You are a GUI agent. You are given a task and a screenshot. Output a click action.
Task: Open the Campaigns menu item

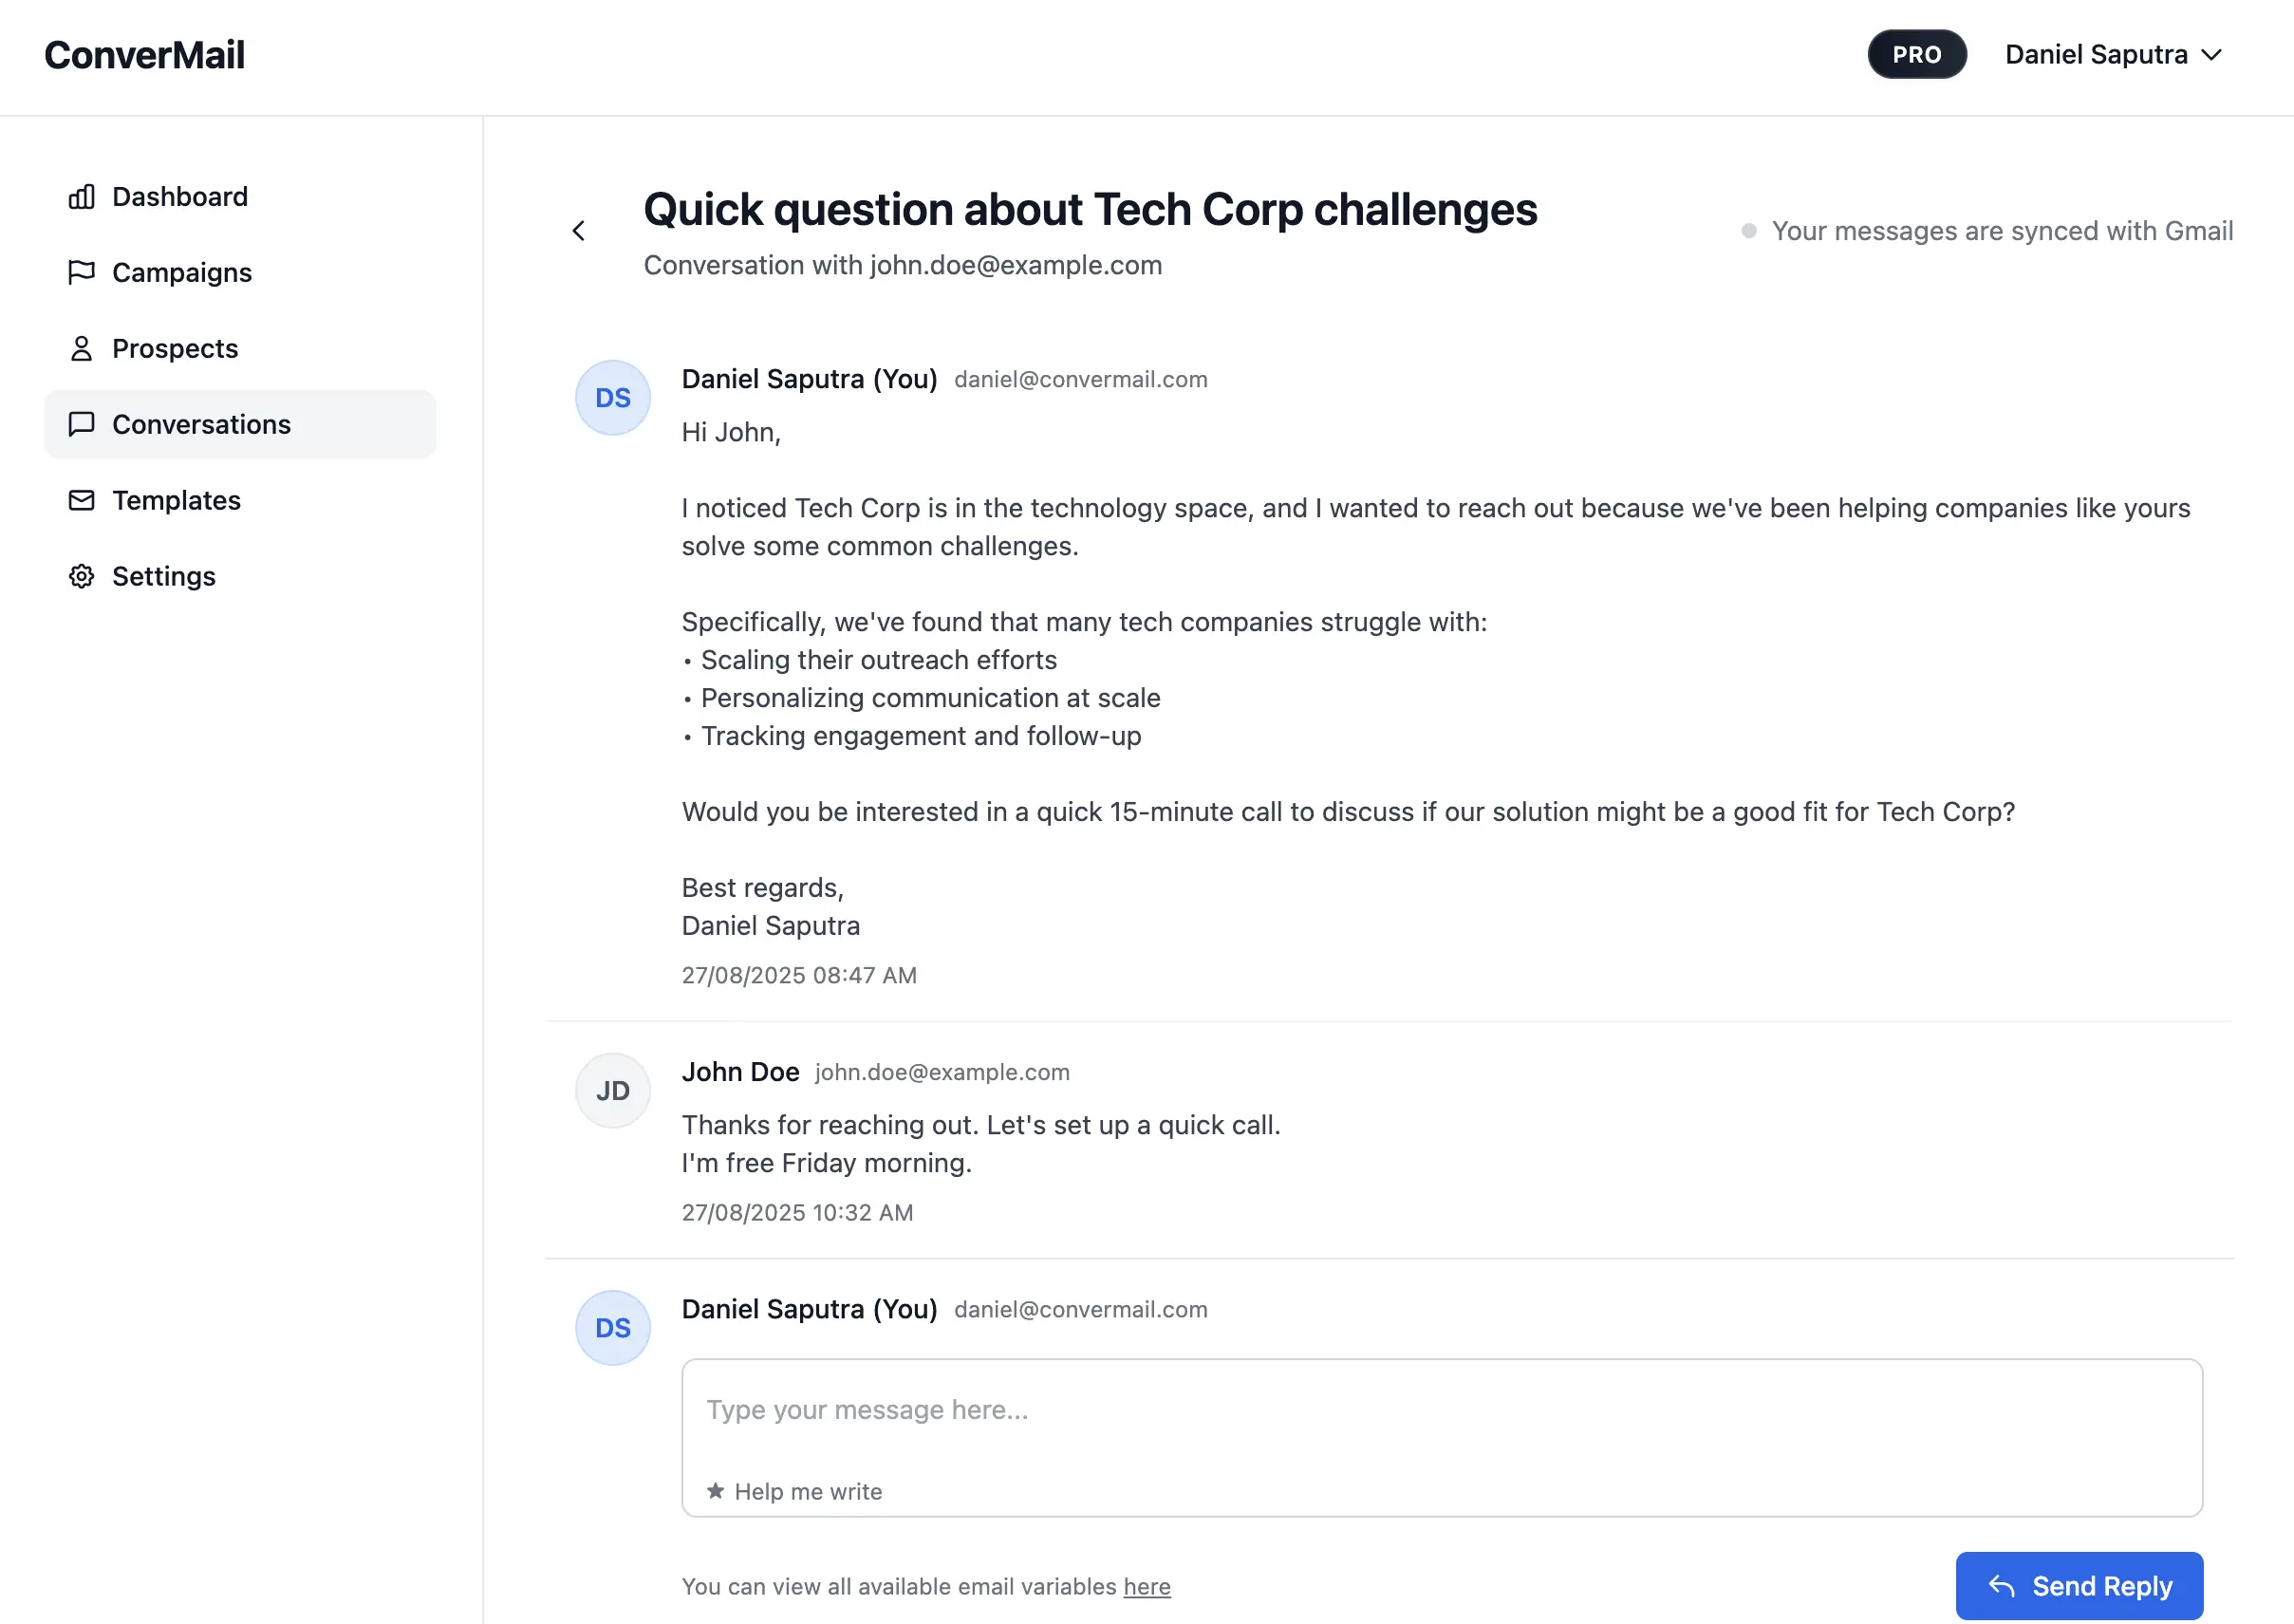(x=182, y=272)
